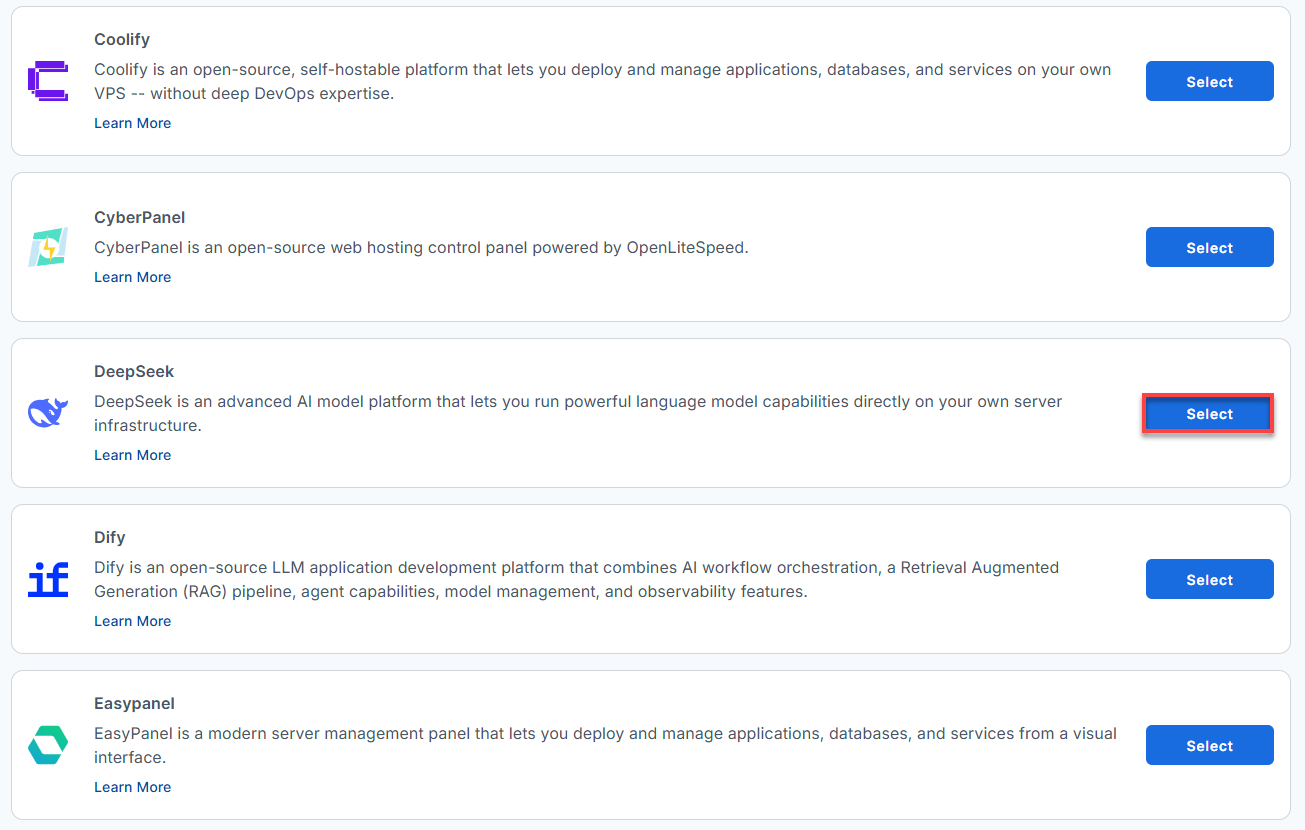Click the Dify heading text
Image resolution: width=1305 pixels, height=830 pixels.
110,538
